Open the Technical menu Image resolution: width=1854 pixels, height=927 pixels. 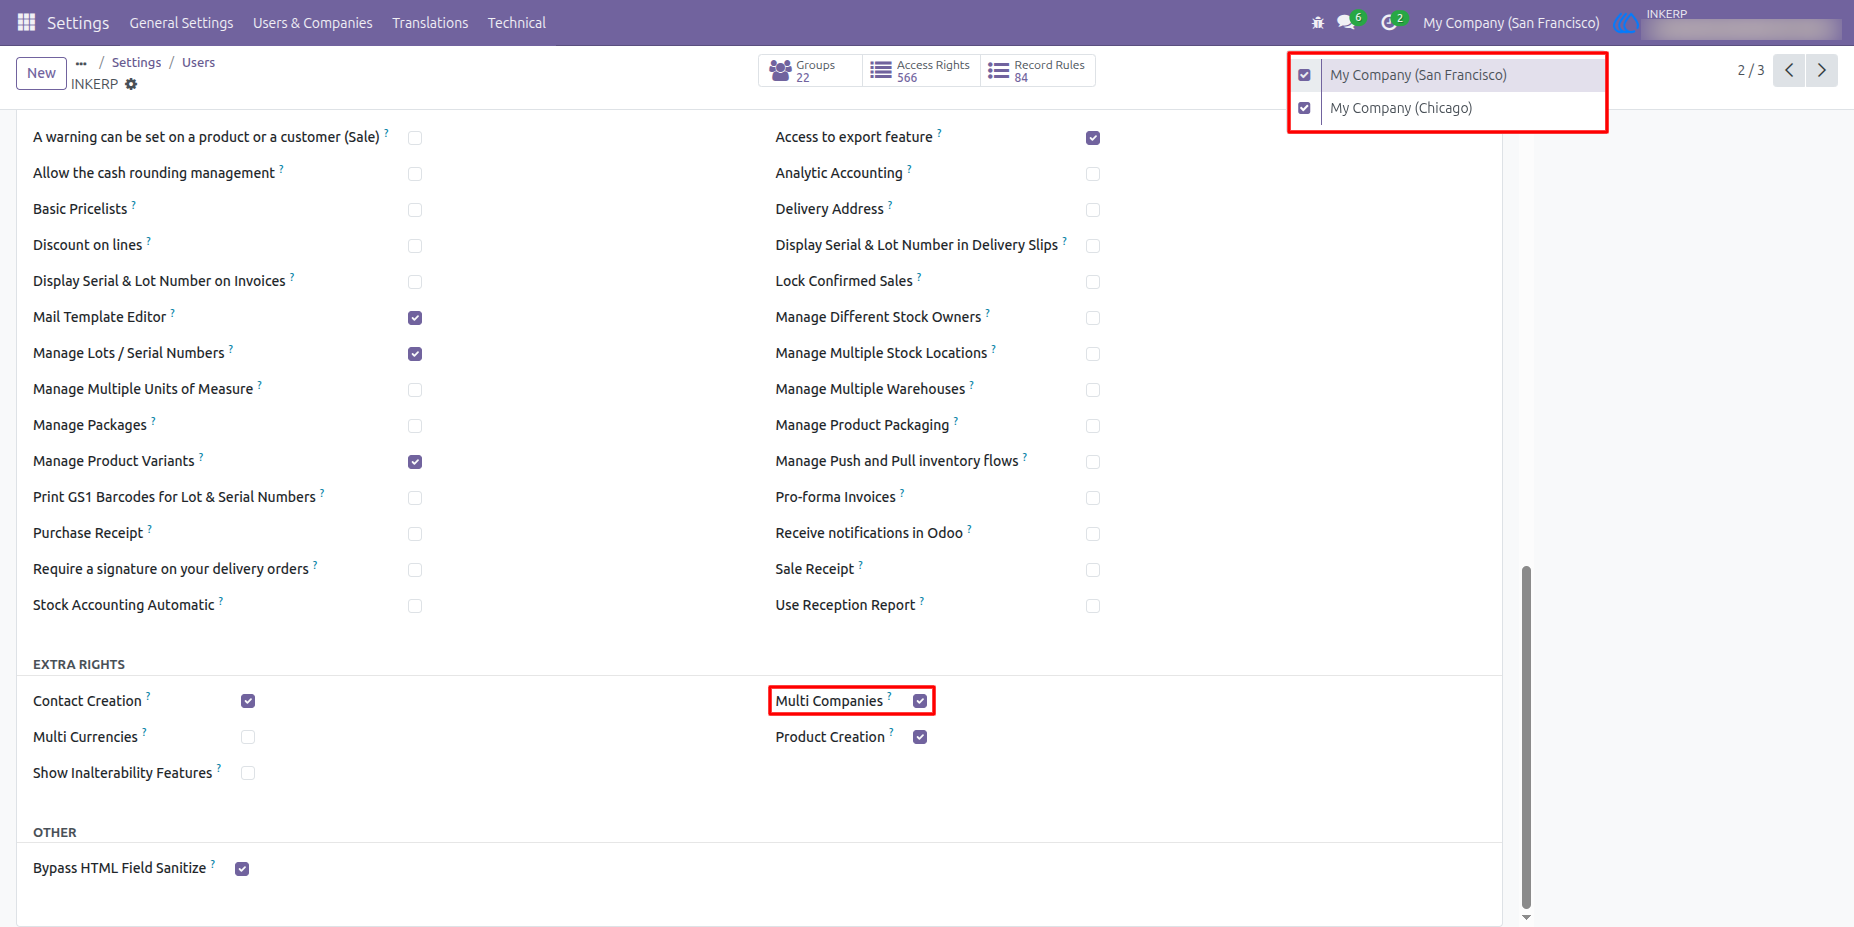pyautogui.click(x=517, y=23)
